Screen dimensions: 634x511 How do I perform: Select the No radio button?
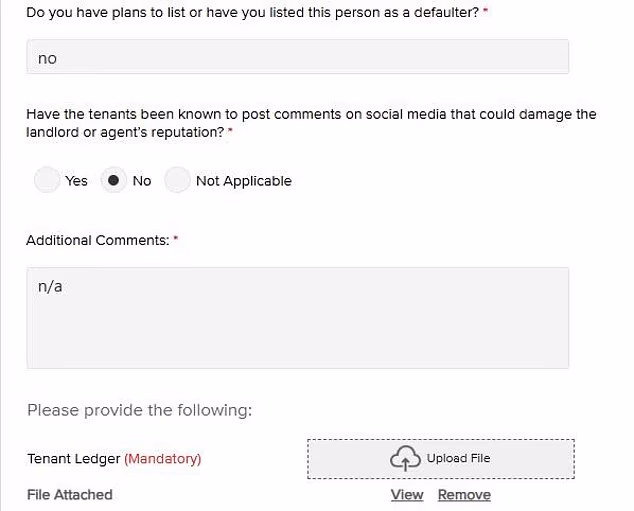pyautogui.click(x=114, y=181)
